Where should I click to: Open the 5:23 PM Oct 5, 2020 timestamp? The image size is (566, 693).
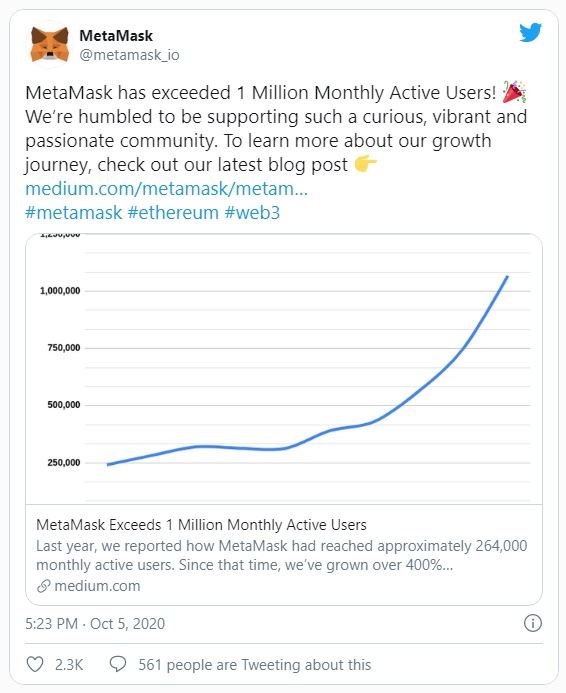(x=95, y=624)
